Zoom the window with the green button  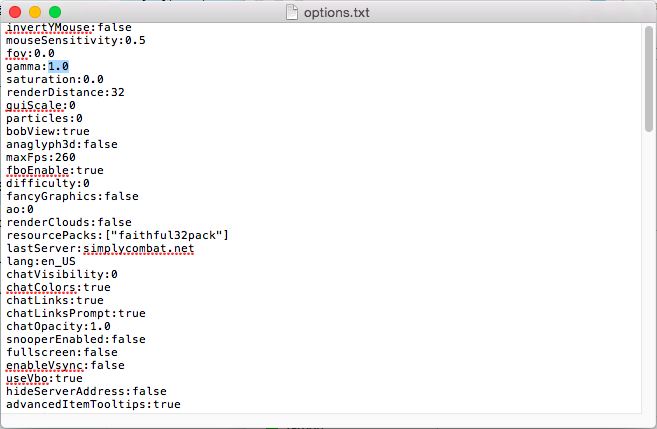coord(55,11)
